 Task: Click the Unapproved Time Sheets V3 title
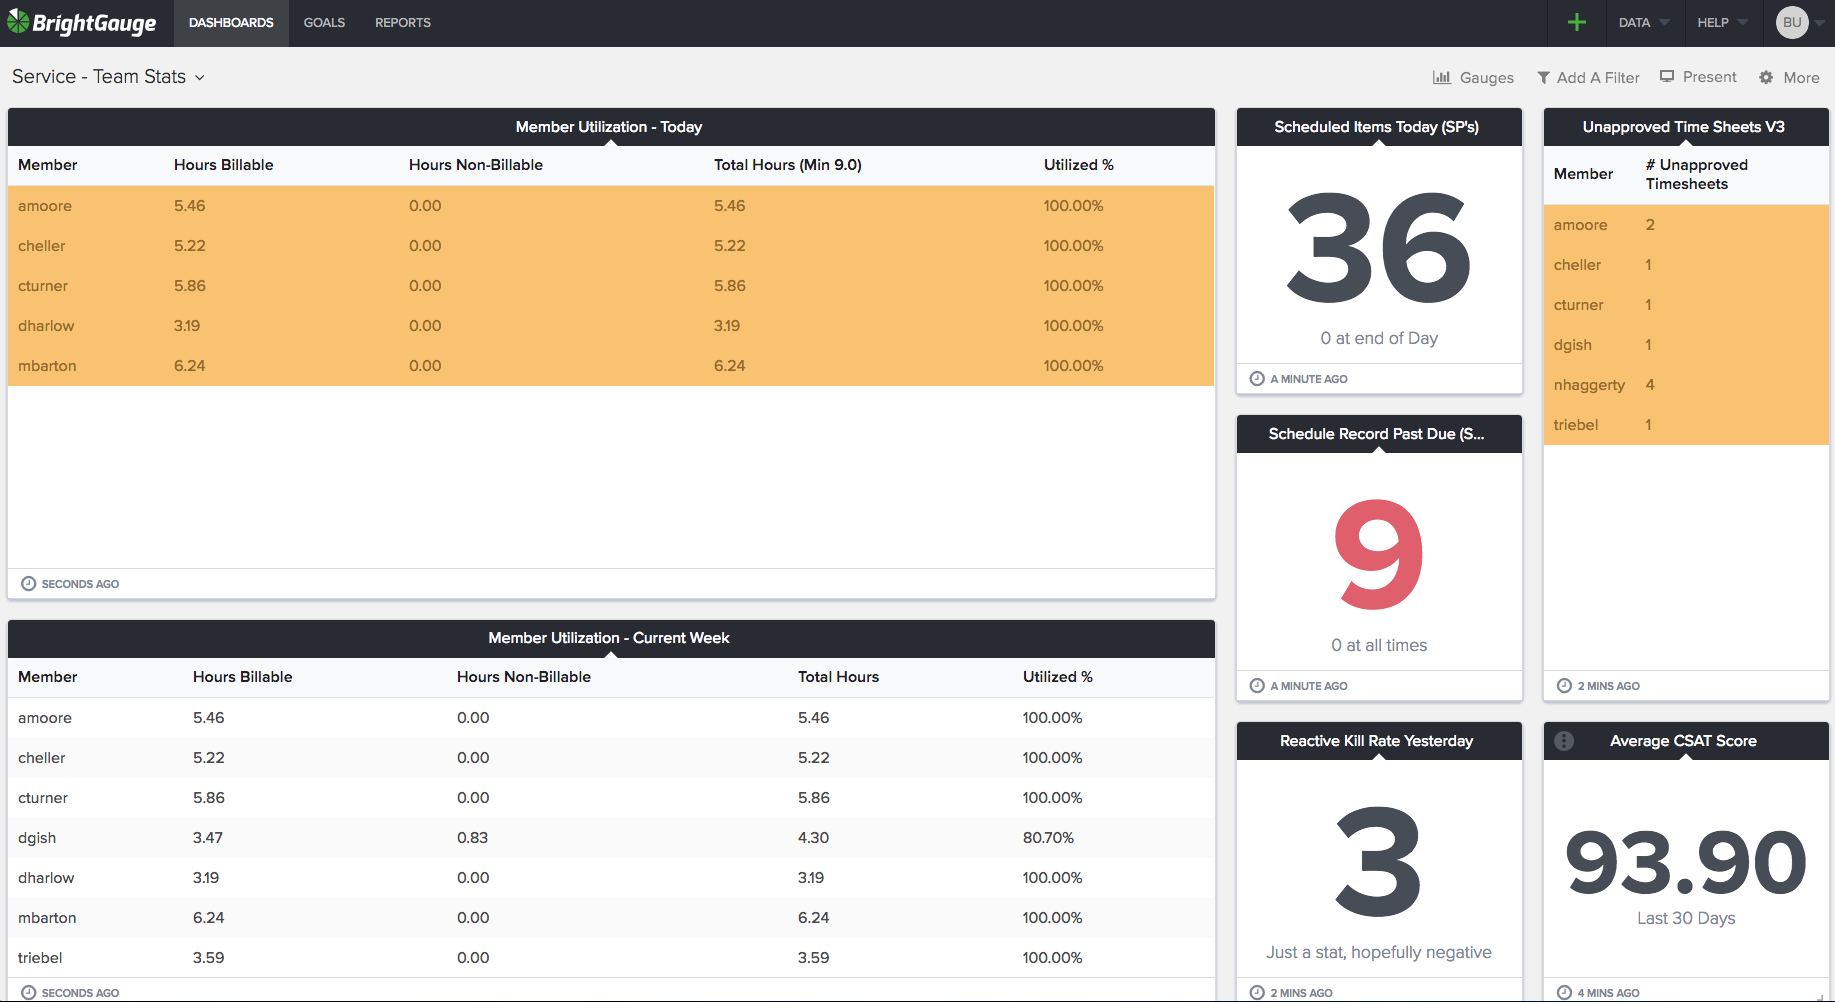tap(1683, 127)
